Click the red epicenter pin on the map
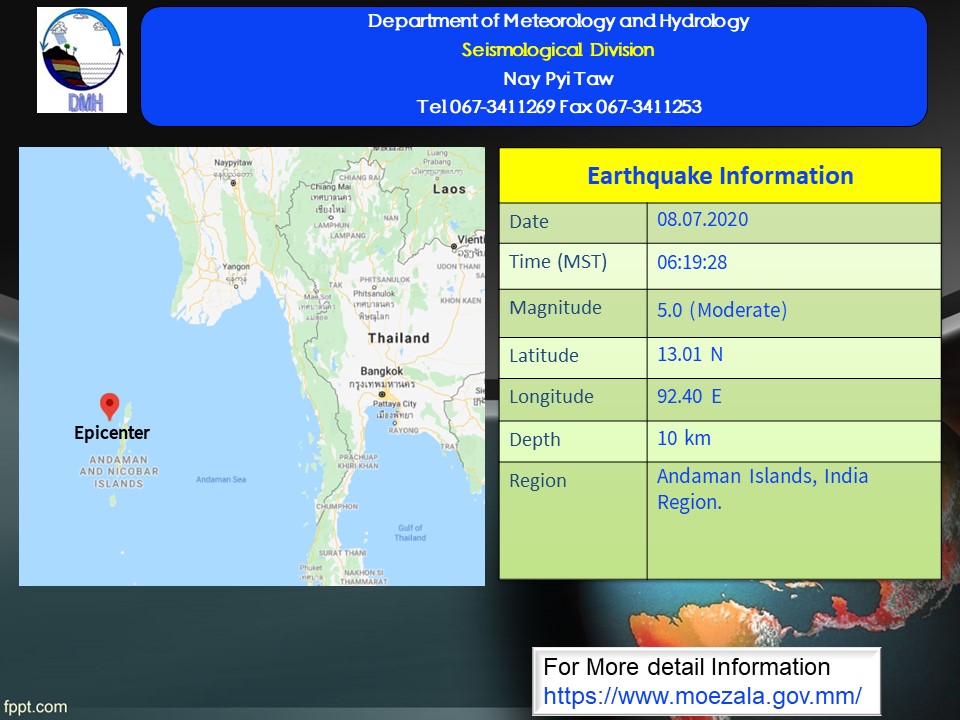The width and height of the screenshot is (960, 720). [x=110, y=405]
